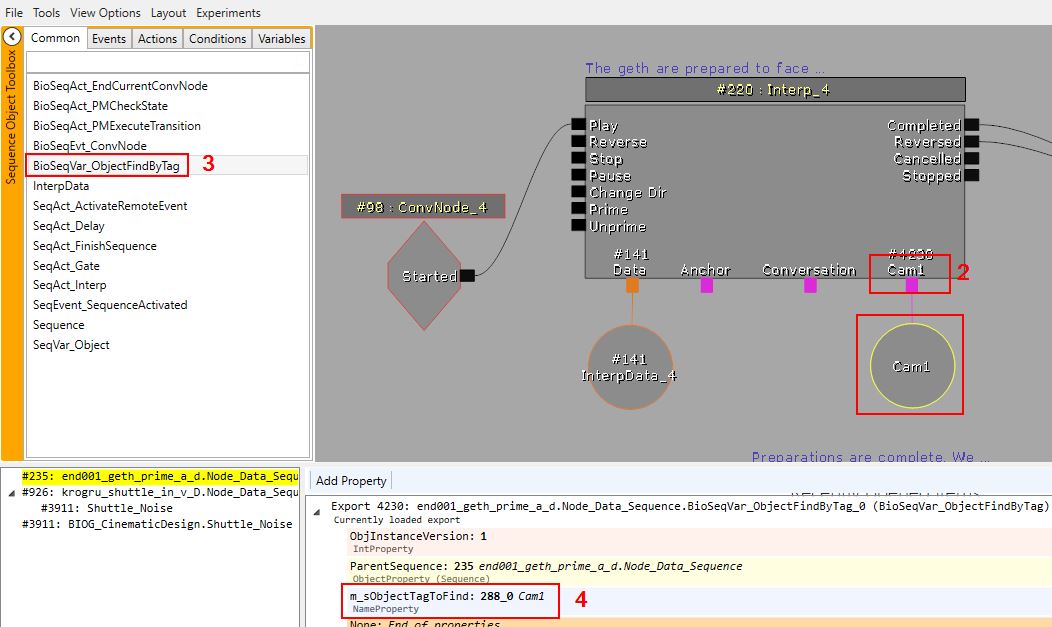Viewport: 1052px width, 627px height.
Task: Select indented #3911 Shuttle_Noise child item
Action: (107, 508)
